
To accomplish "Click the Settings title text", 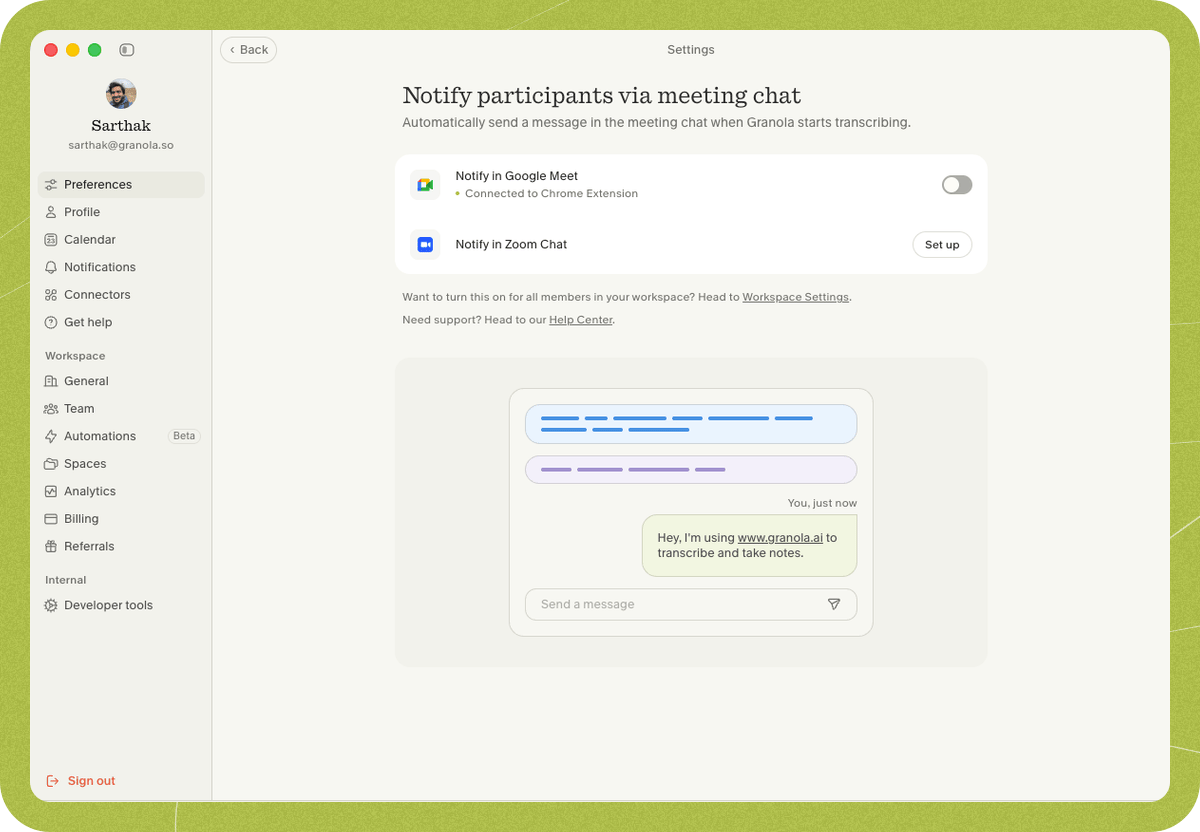I will point(691,50).
